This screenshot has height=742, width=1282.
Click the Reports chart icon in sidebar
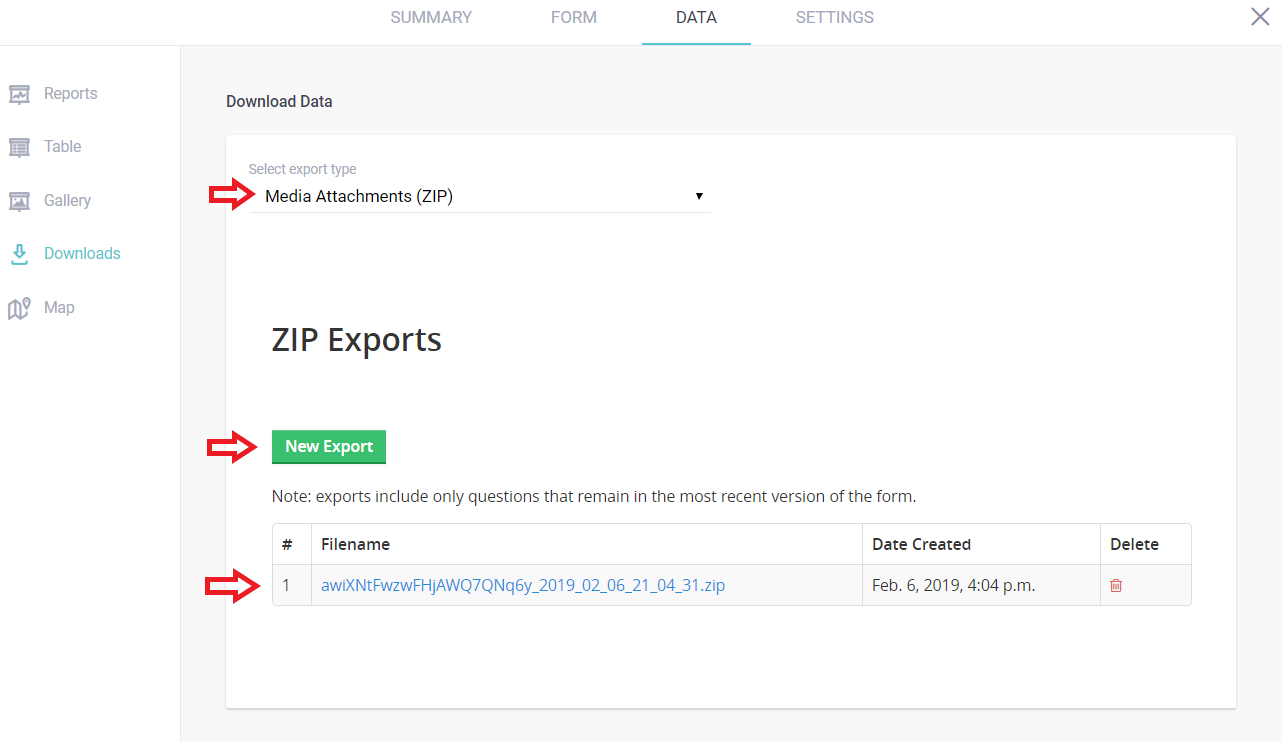[x=19, y=94]
